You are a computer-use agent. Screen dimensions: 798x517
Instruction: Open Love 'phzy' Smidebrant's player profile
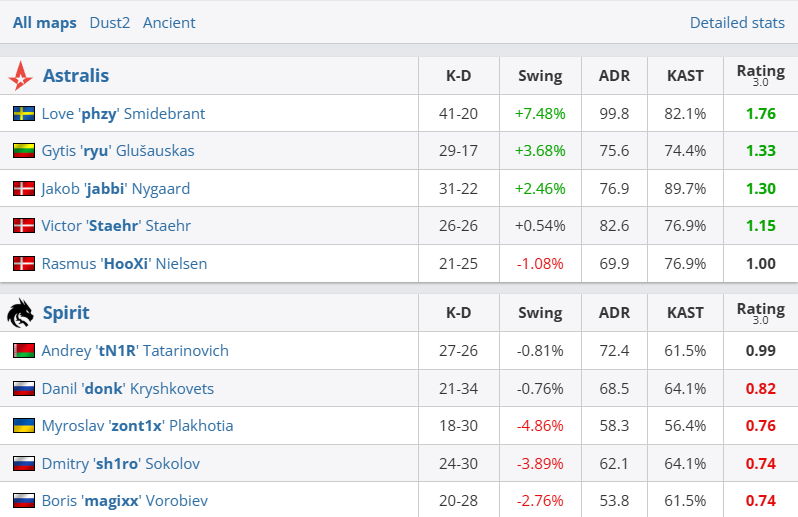click(123, 114)
